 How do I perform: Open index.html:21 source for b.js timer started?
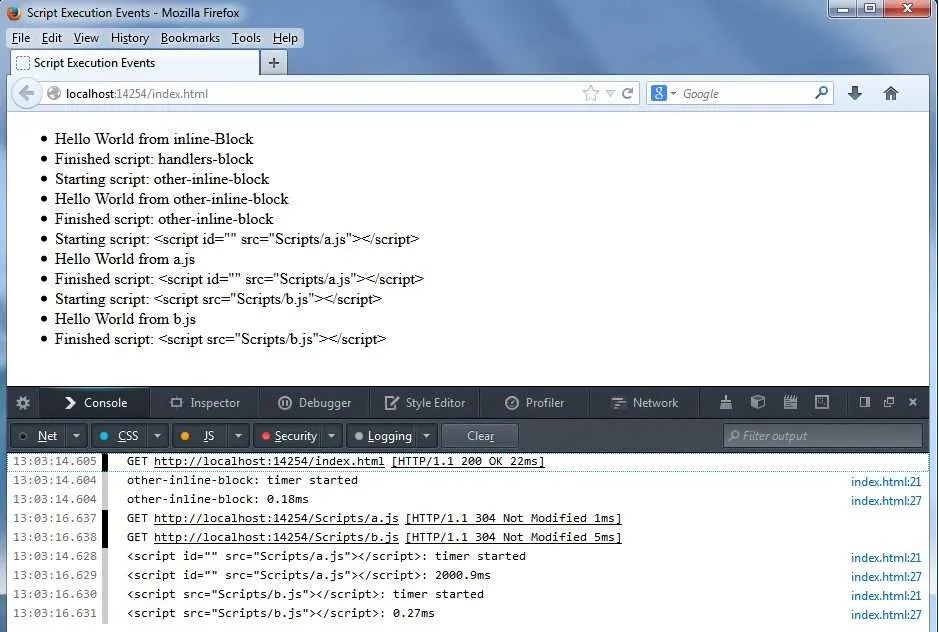pos(886,596)
